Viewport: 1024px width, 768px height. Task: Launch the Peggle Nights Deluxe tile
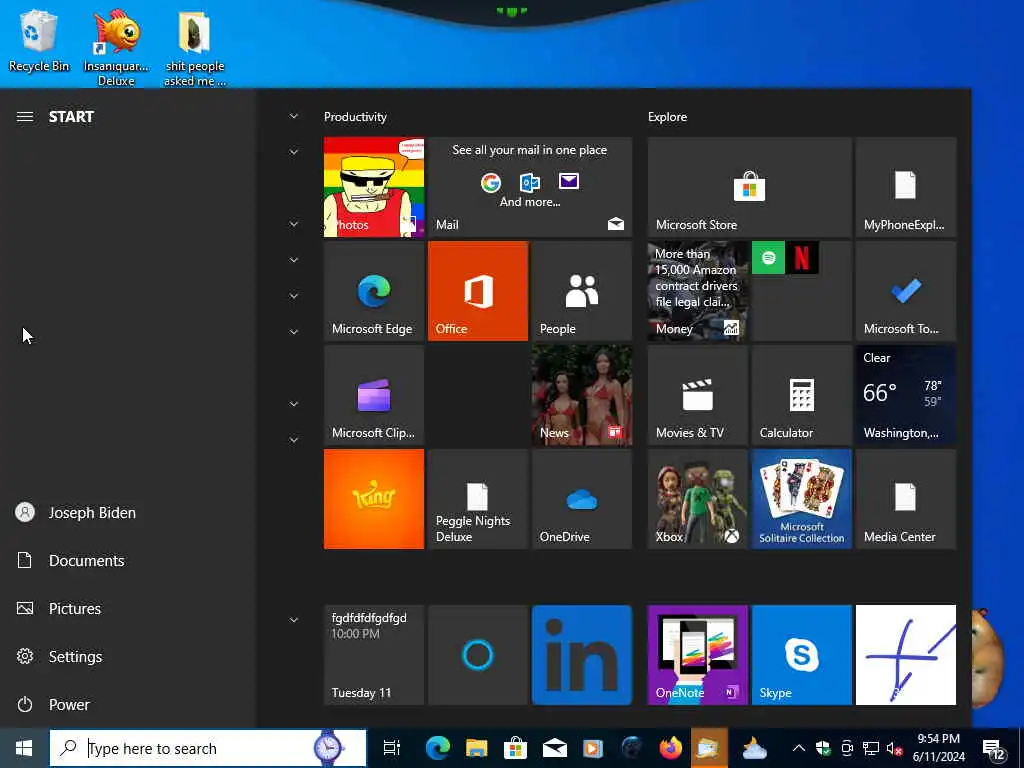477,499
